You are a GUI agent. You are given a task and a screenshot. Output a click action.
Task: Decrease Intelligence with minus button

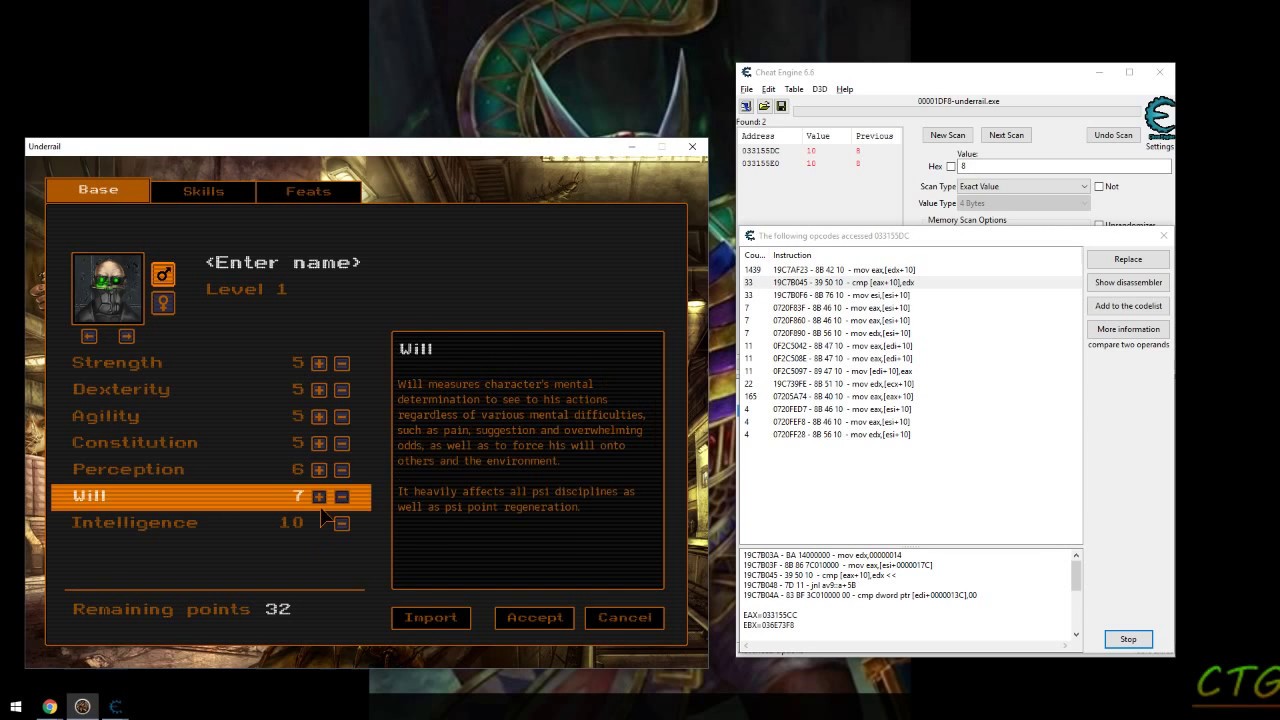click(x=342, y=523)
